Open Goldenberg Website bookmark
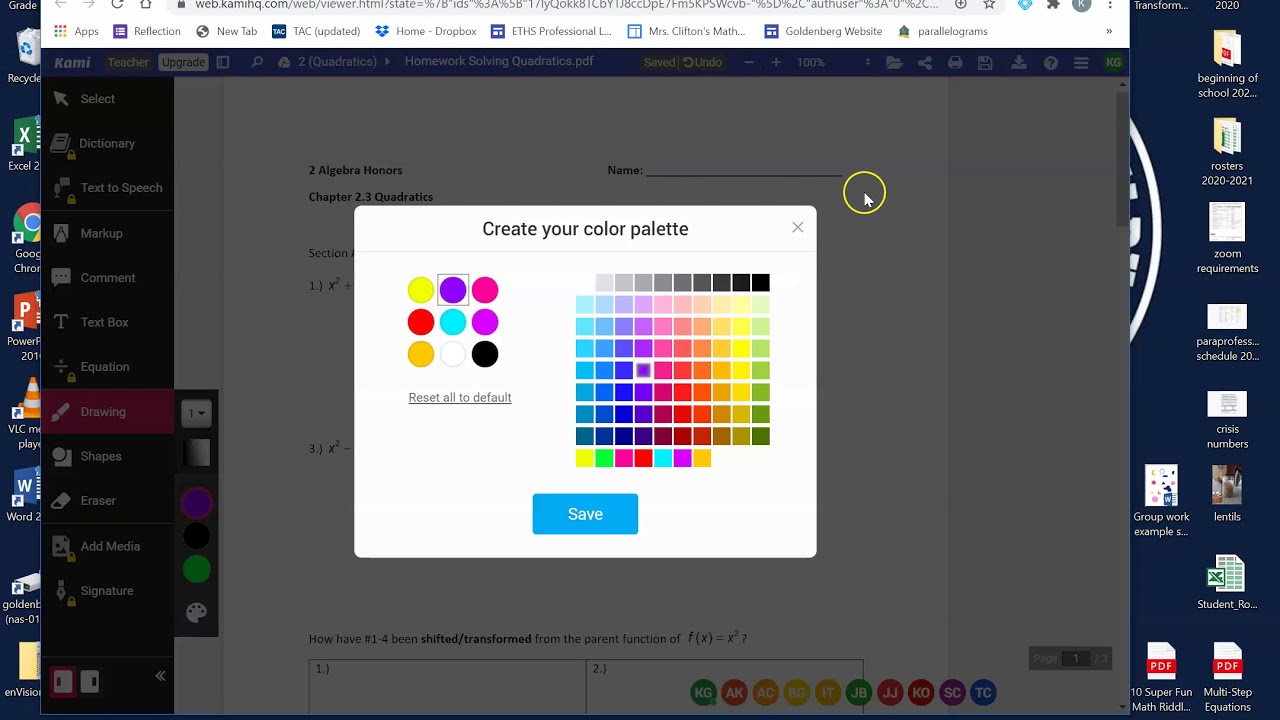 823,31
